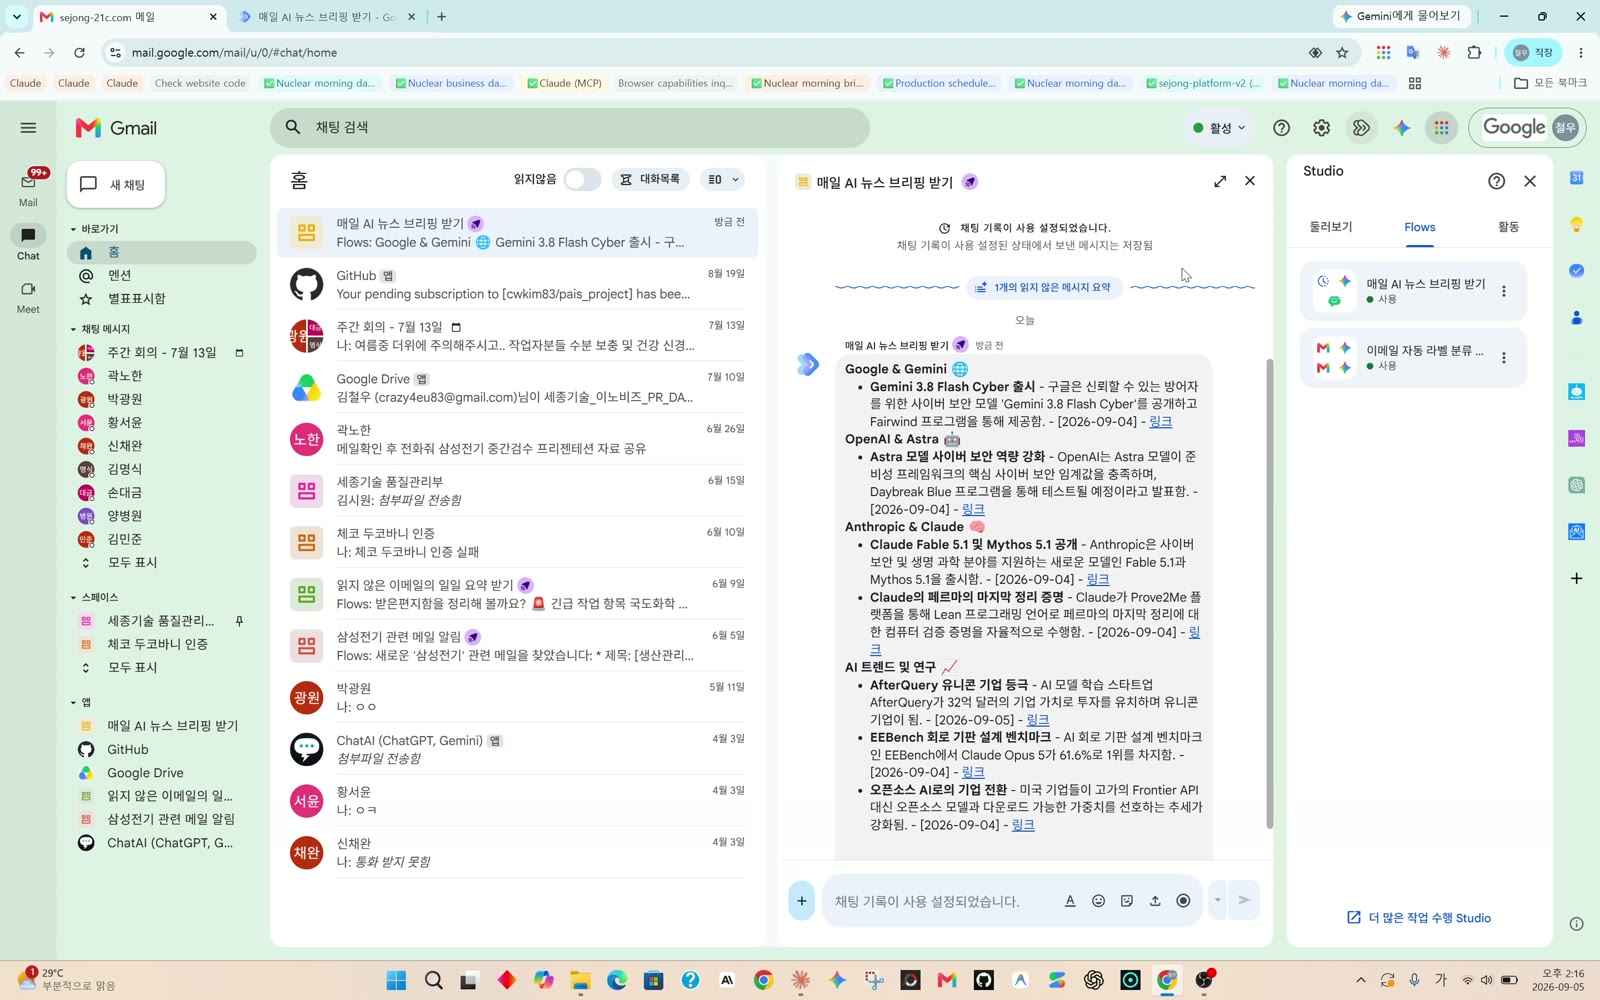Open Google Calendar in the side panel
Screen dimensions: 1600x1000
pos(1576,178)
